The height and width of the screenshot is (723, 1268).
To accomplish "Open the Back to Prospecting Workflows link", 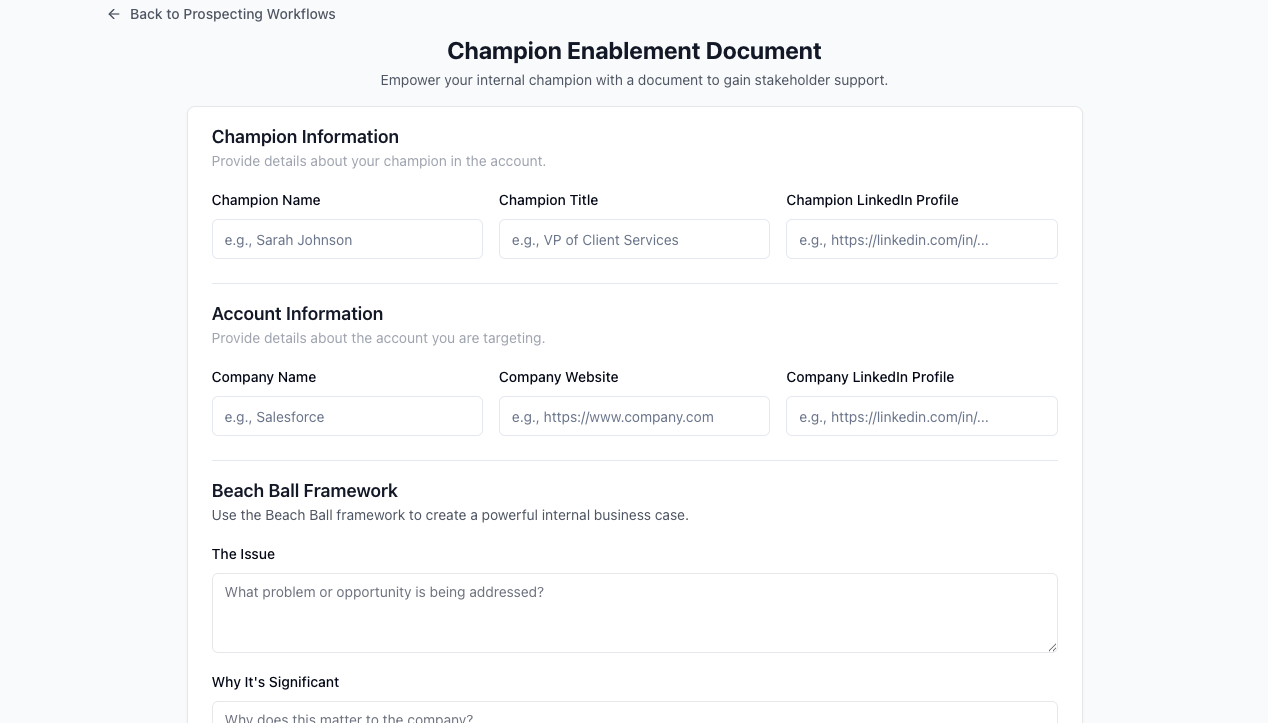I will click(x=232, y=14).
